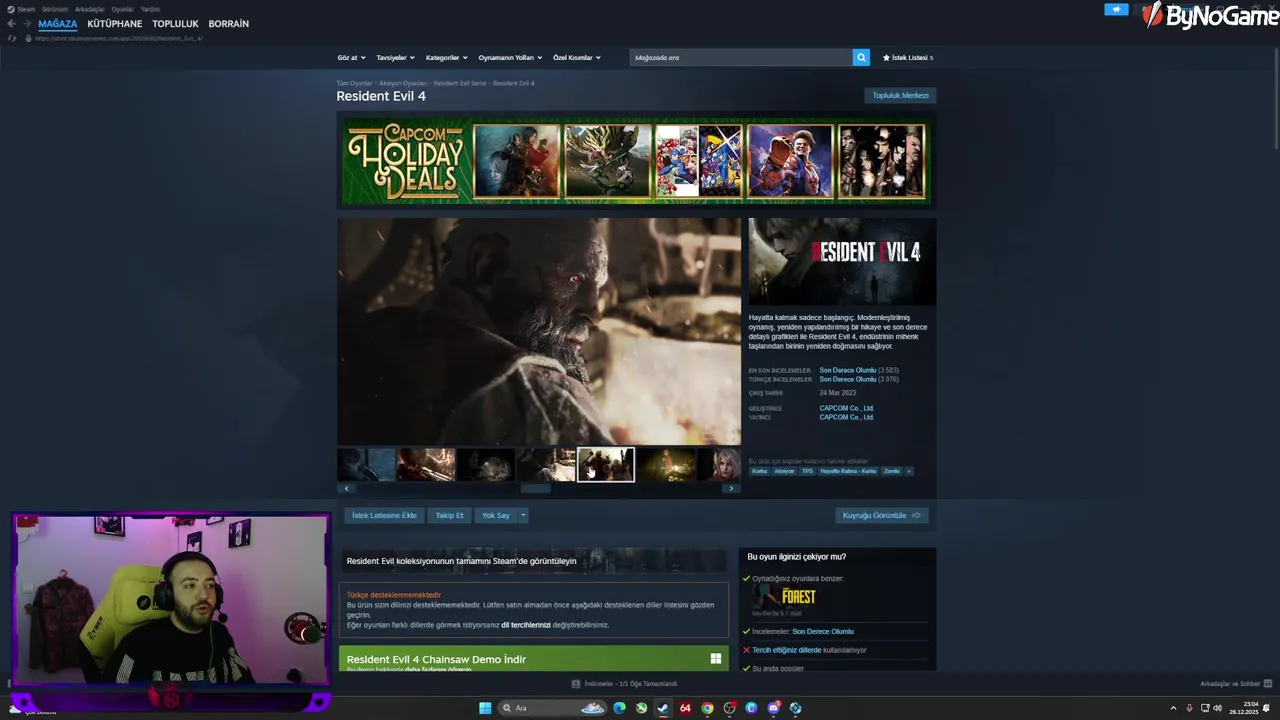Open Windows Start menu

485,708
